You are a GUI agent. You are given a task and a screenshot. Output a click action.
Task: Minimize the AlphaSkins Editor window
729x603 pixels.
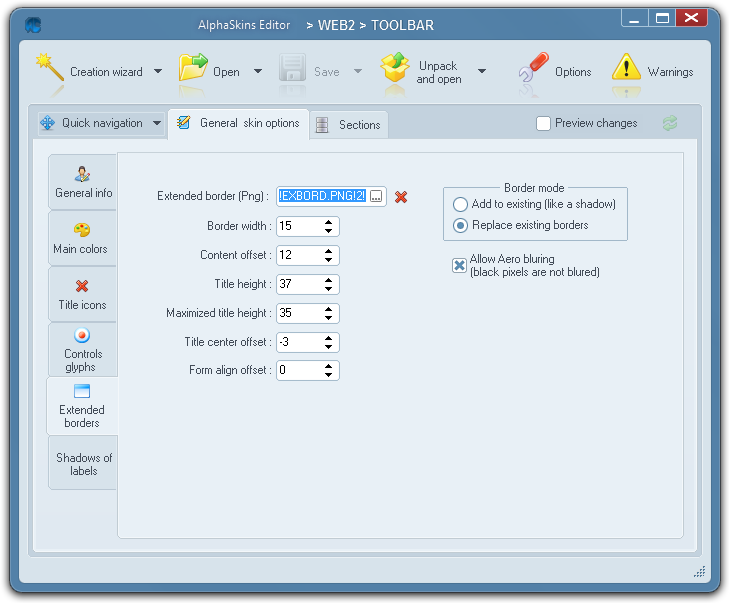click(x=635, y=18)
